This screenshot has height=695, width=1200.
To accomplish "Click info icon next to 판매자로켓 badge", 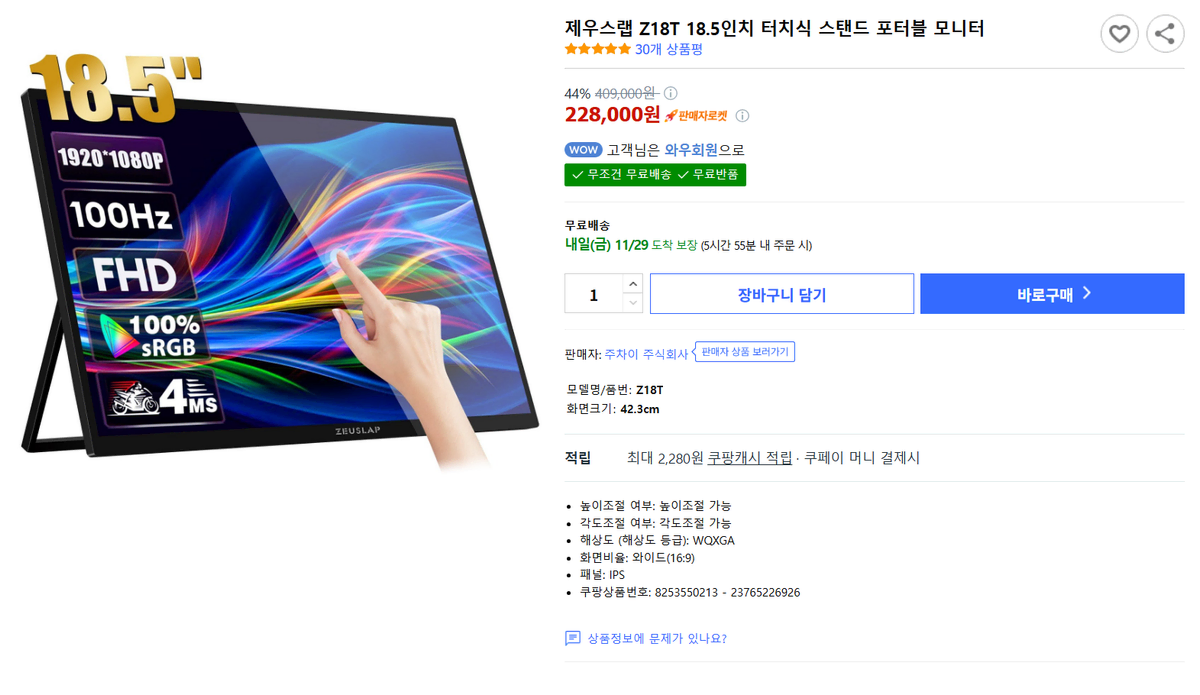I will point(743,116).
